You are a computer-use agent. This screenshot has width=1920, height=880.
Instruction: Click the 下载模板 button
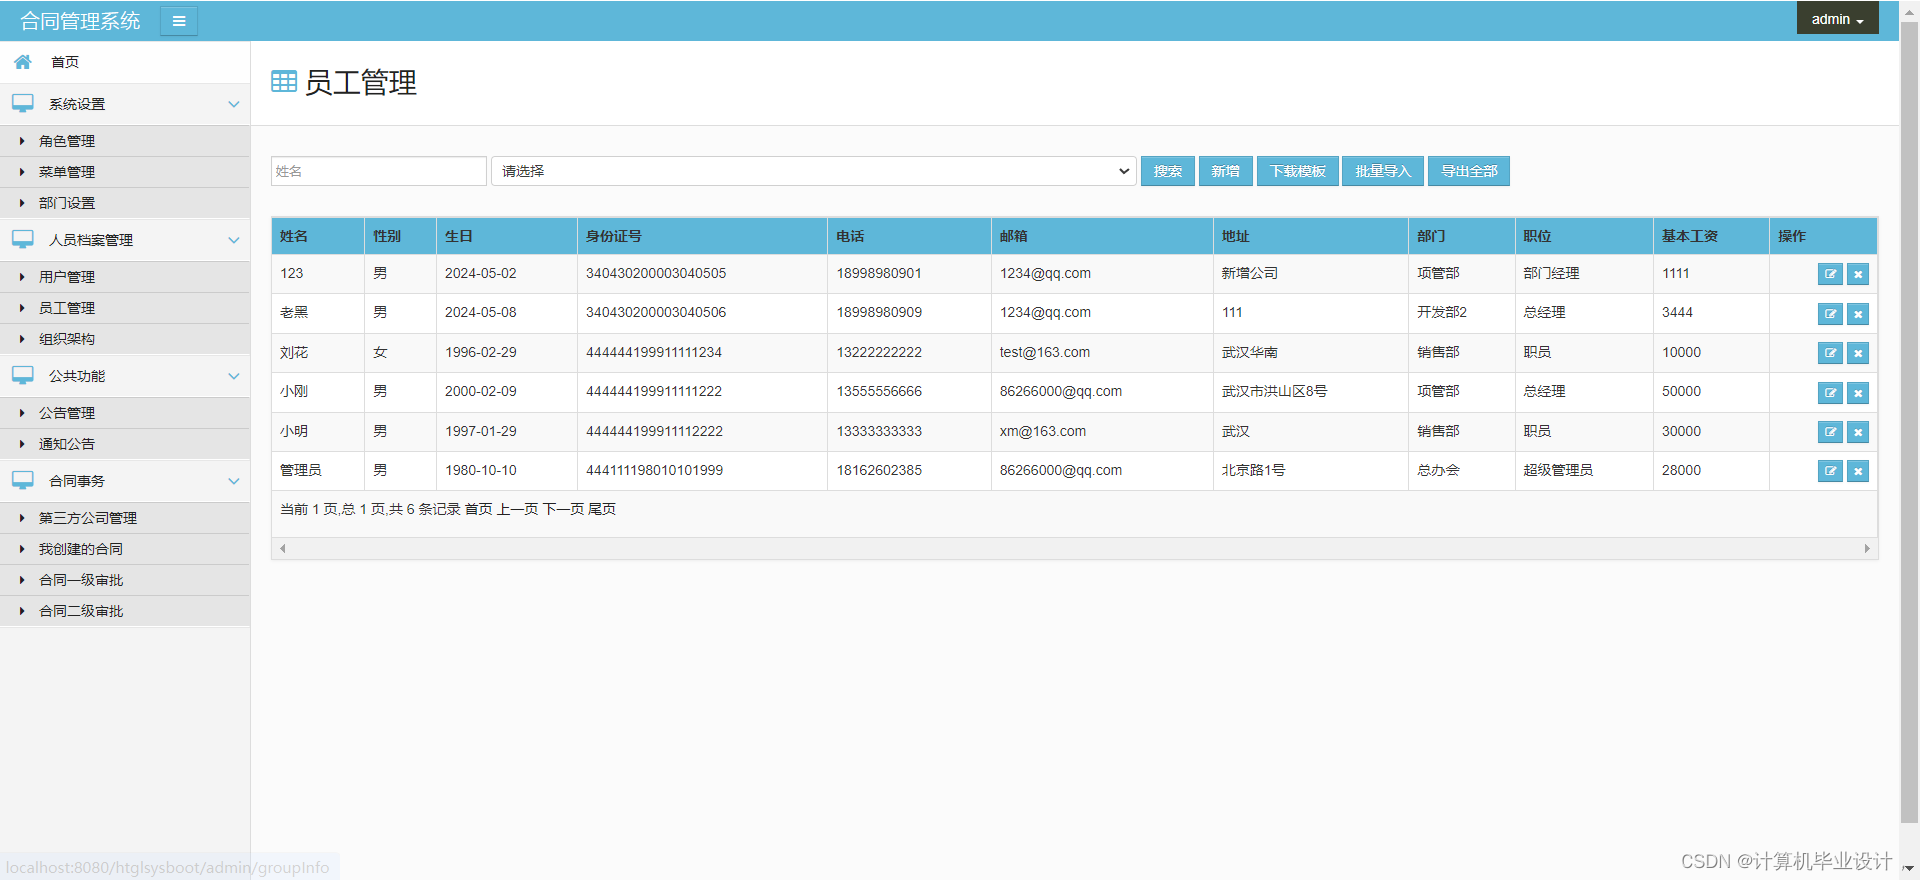(1298, 171)
